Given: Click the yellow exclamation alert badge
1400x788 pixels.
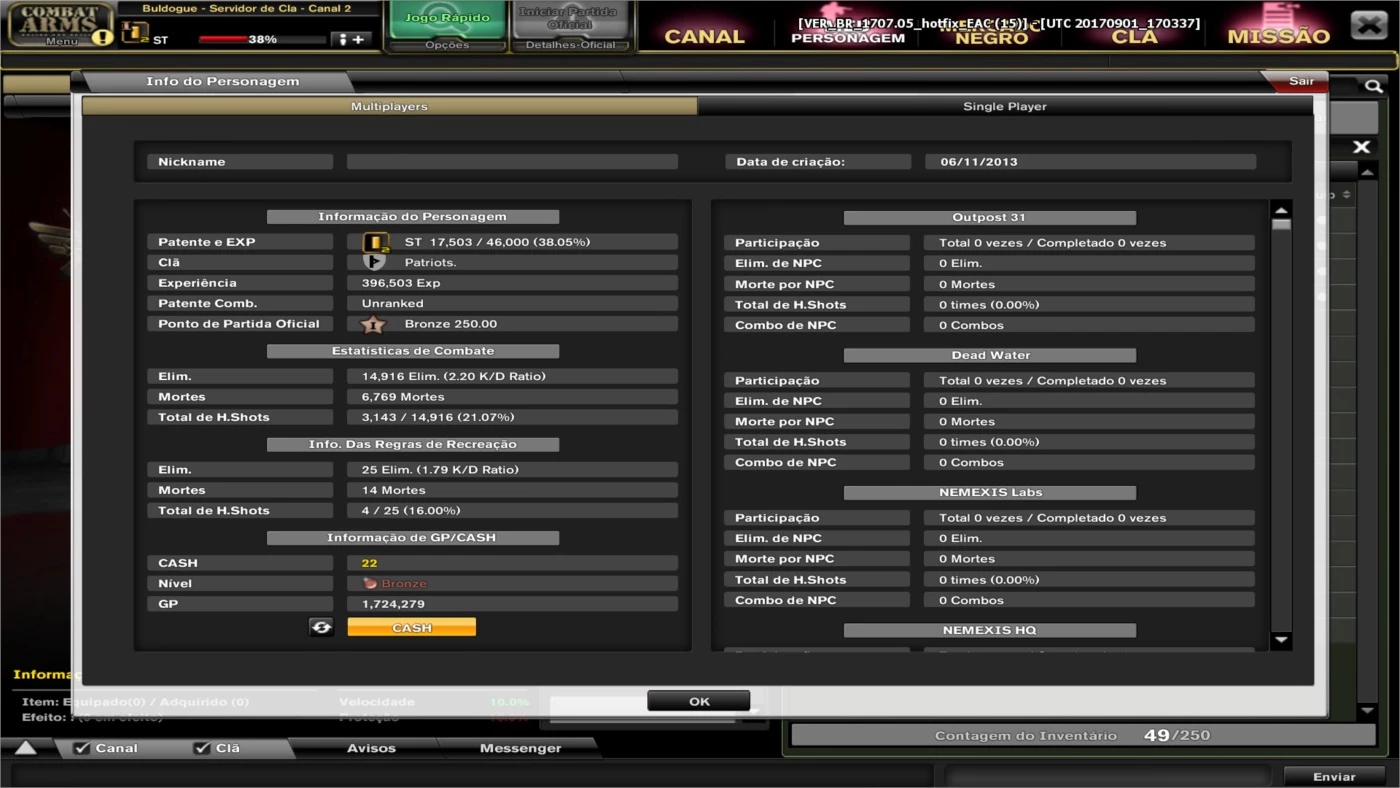Looking at the screenshot, I should 103,38.
